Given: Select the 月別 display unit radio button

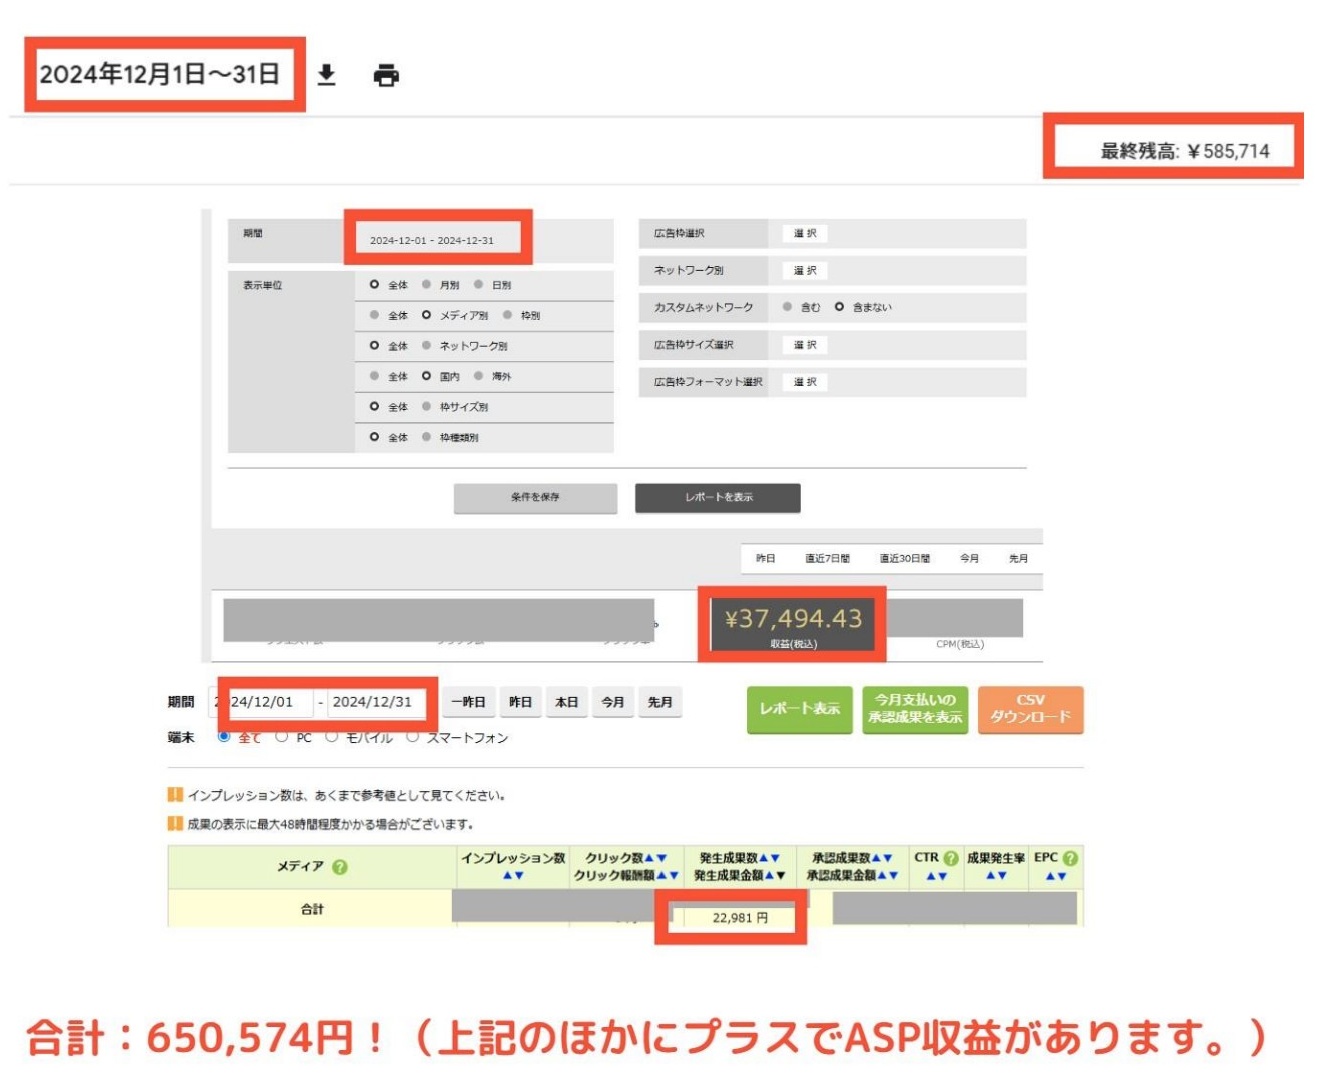Looking at the screenshot, I should coord(427,285).
